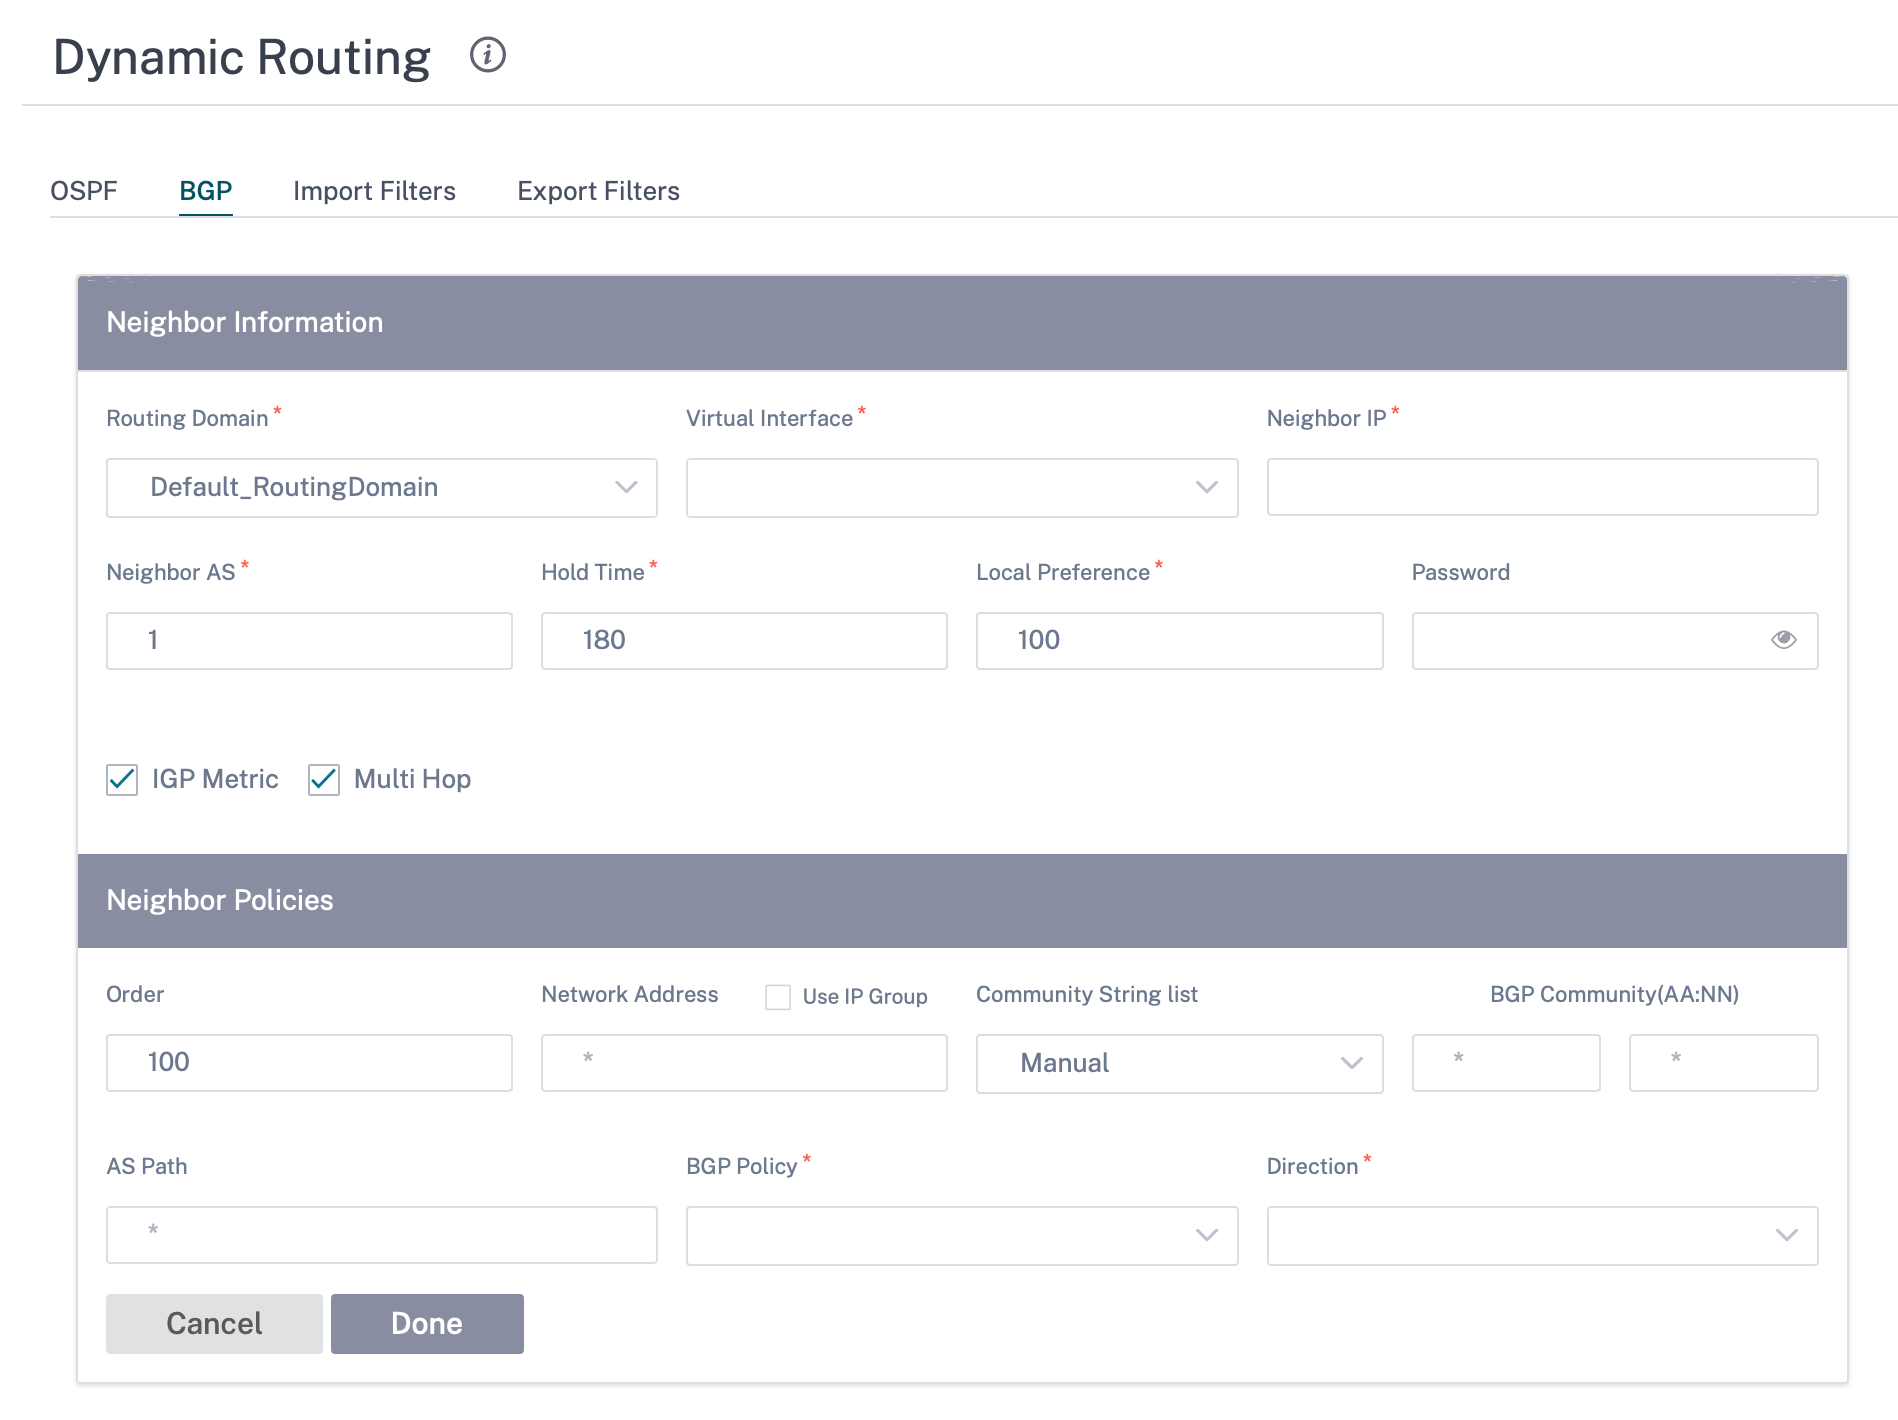The width and height of the screenshot is (1898, 1420).
Task: Click the first BGP Community AA field
Action: coord(1506,1063)
